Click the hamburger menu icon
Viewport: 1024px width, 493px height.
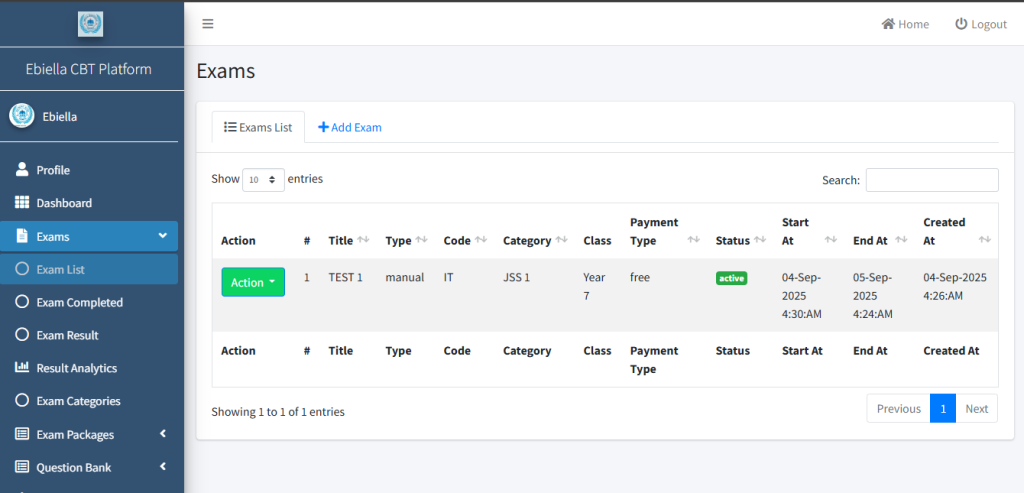pyautogui.click(x=208, y=24)
